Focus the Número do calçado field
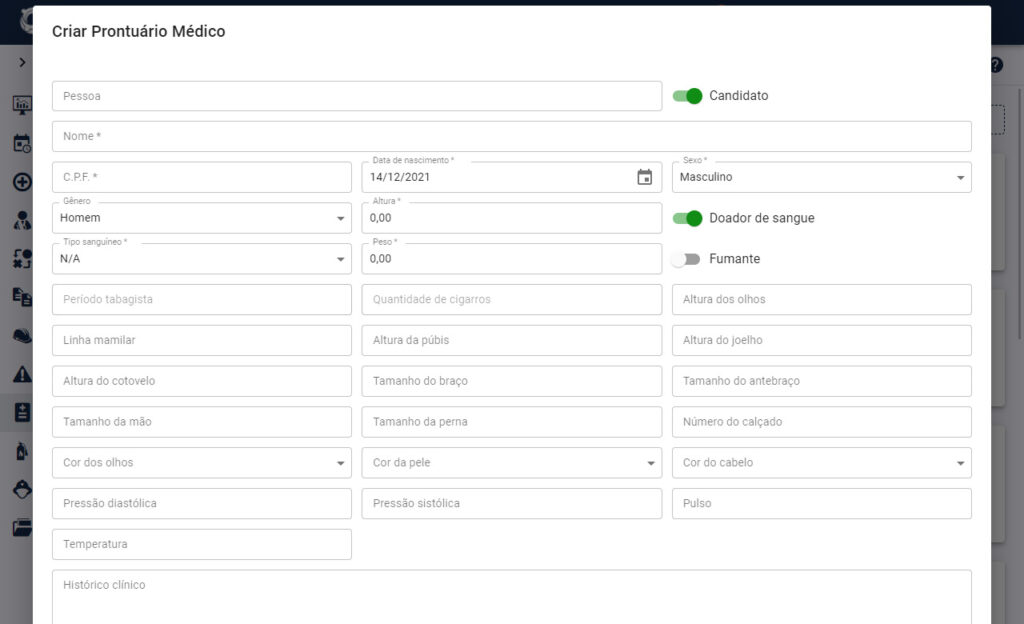 (822, 422)
